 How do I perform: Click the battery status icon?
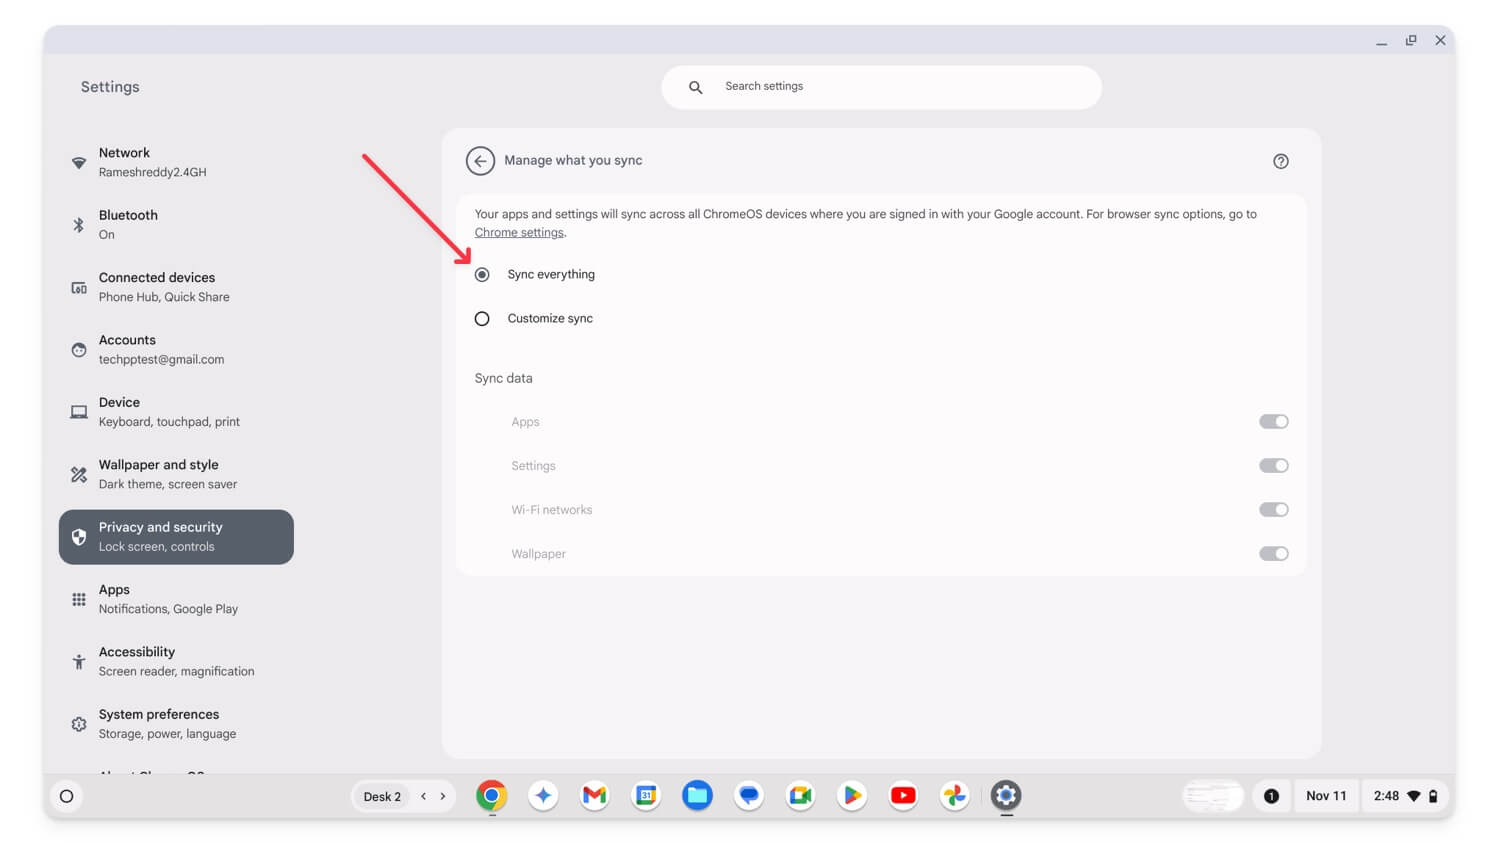[x=1433, y=796]
